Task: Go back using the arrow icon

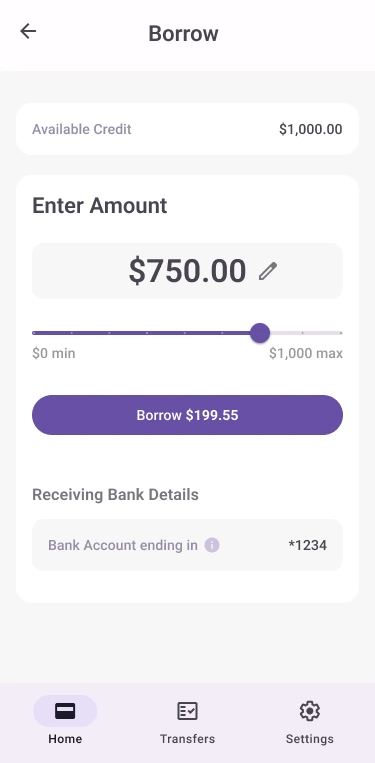Action: point(28,32)
